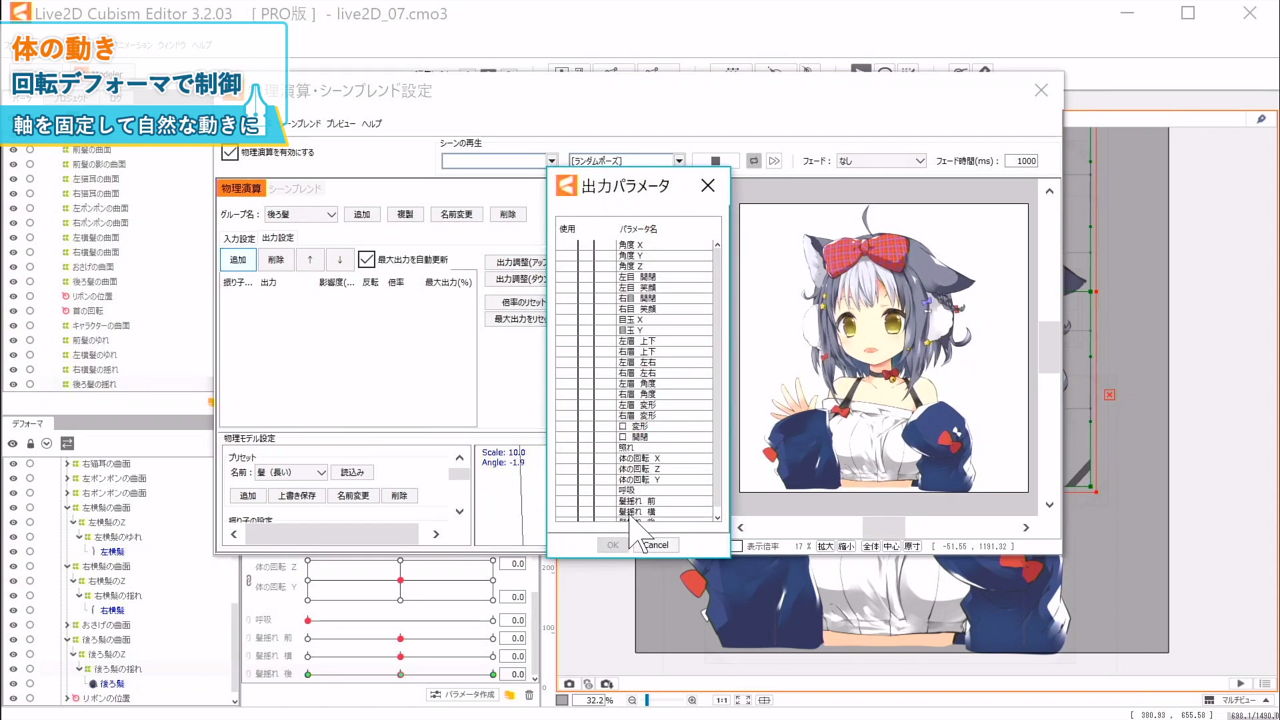Expand the おさげの曲面 tree node

(x=67, y=625)
